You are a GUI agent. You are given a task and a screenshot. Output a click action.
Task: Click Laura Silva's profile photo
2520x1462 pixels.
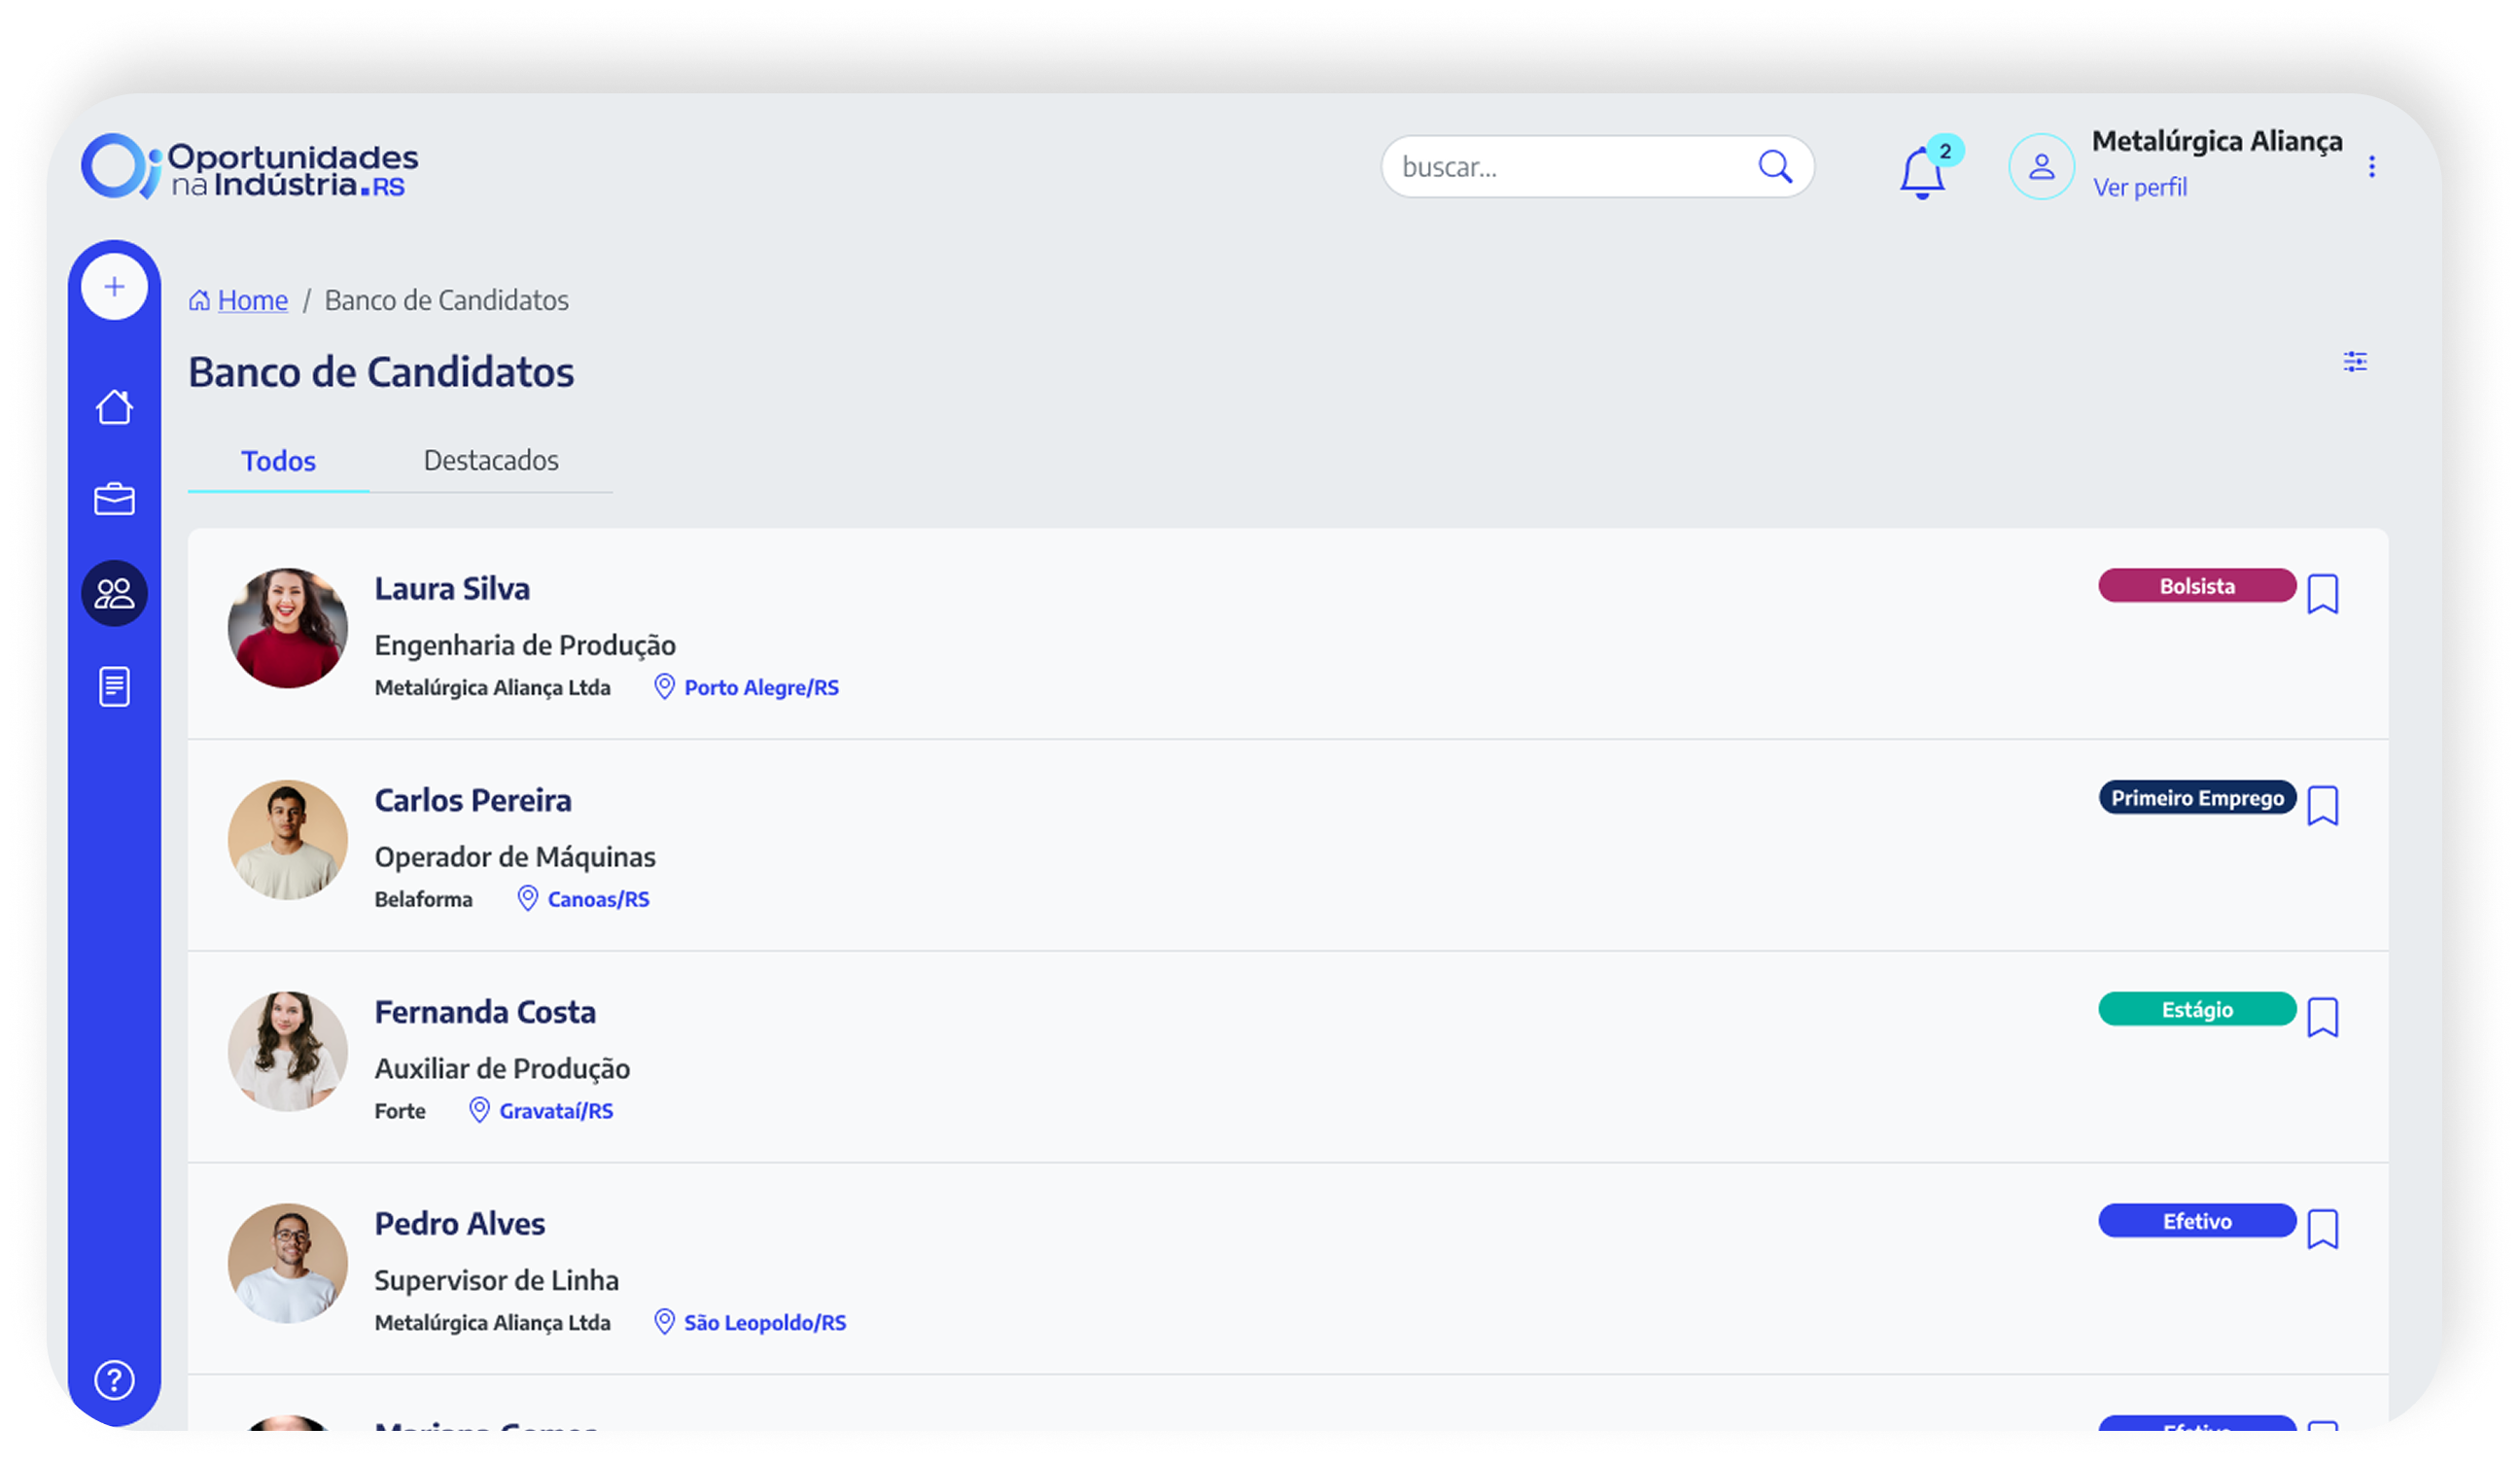[x=288, y=628]
